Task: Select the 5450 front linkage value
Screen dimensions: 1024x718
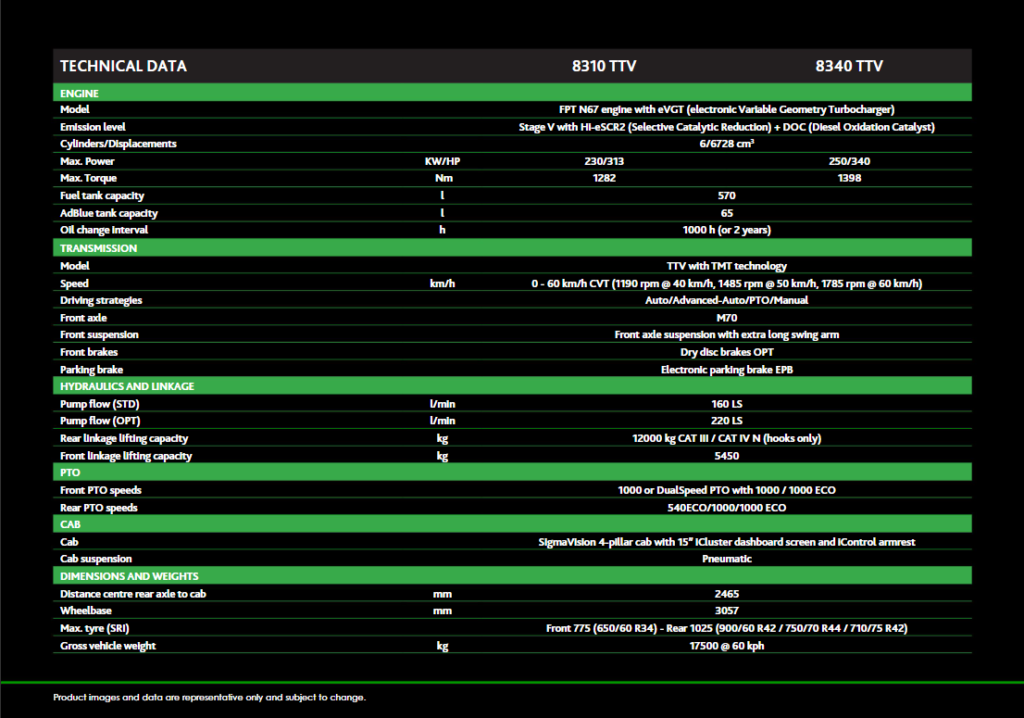Action: coord(727,456)
